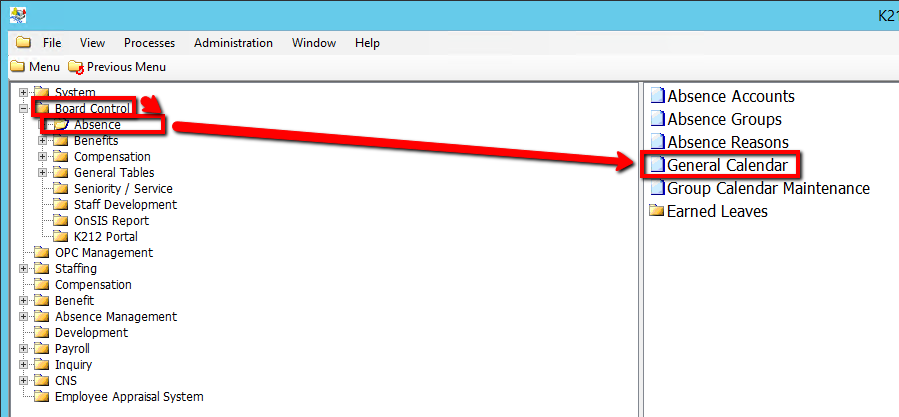
Task: Click the application icon in title bar
Action: [x=18, y=15]
